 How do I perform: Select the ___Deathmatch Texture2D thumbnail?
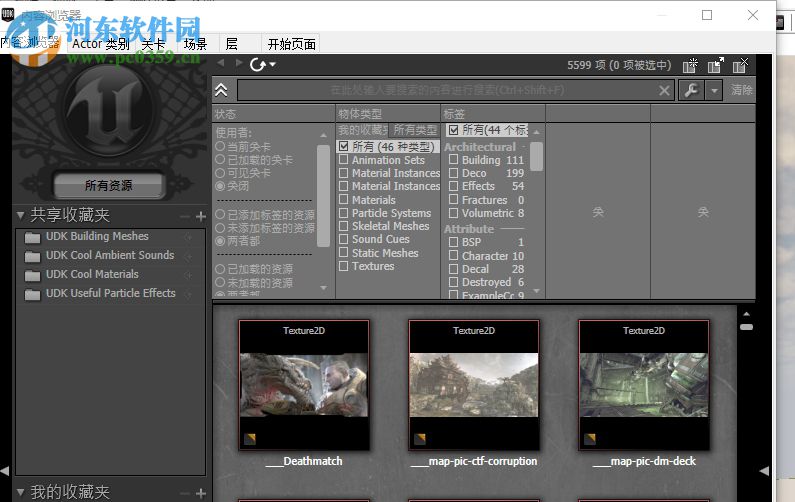coord(304,385)
